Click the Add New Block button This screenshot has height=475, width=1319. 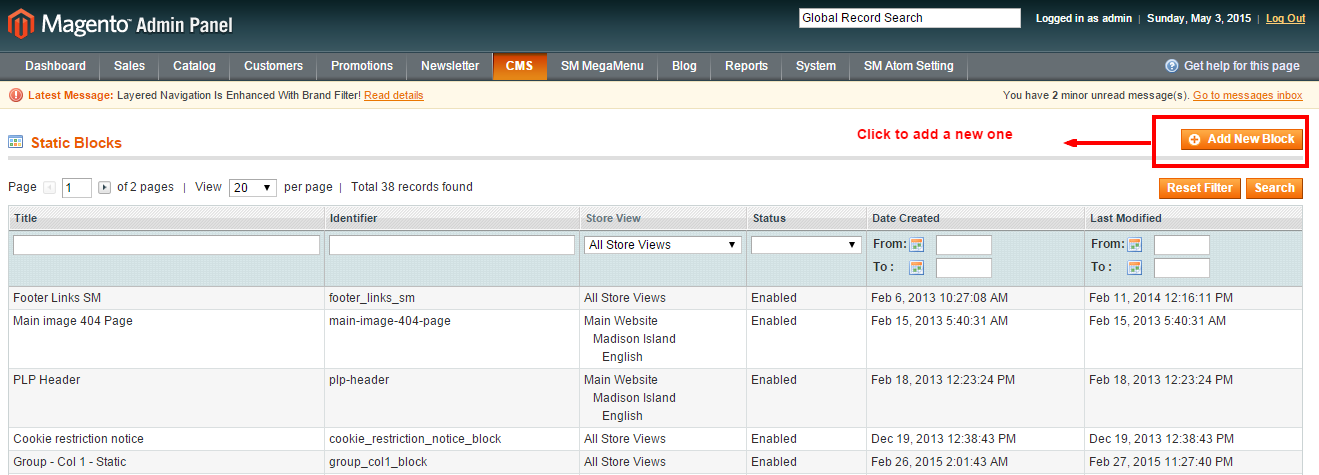(x=1242, y=139)
